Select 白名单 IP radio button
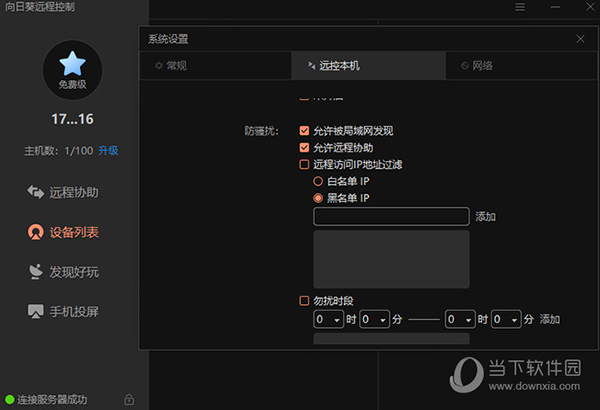The image size is (600, 410). pyautogui.click(x=318, y=181)
